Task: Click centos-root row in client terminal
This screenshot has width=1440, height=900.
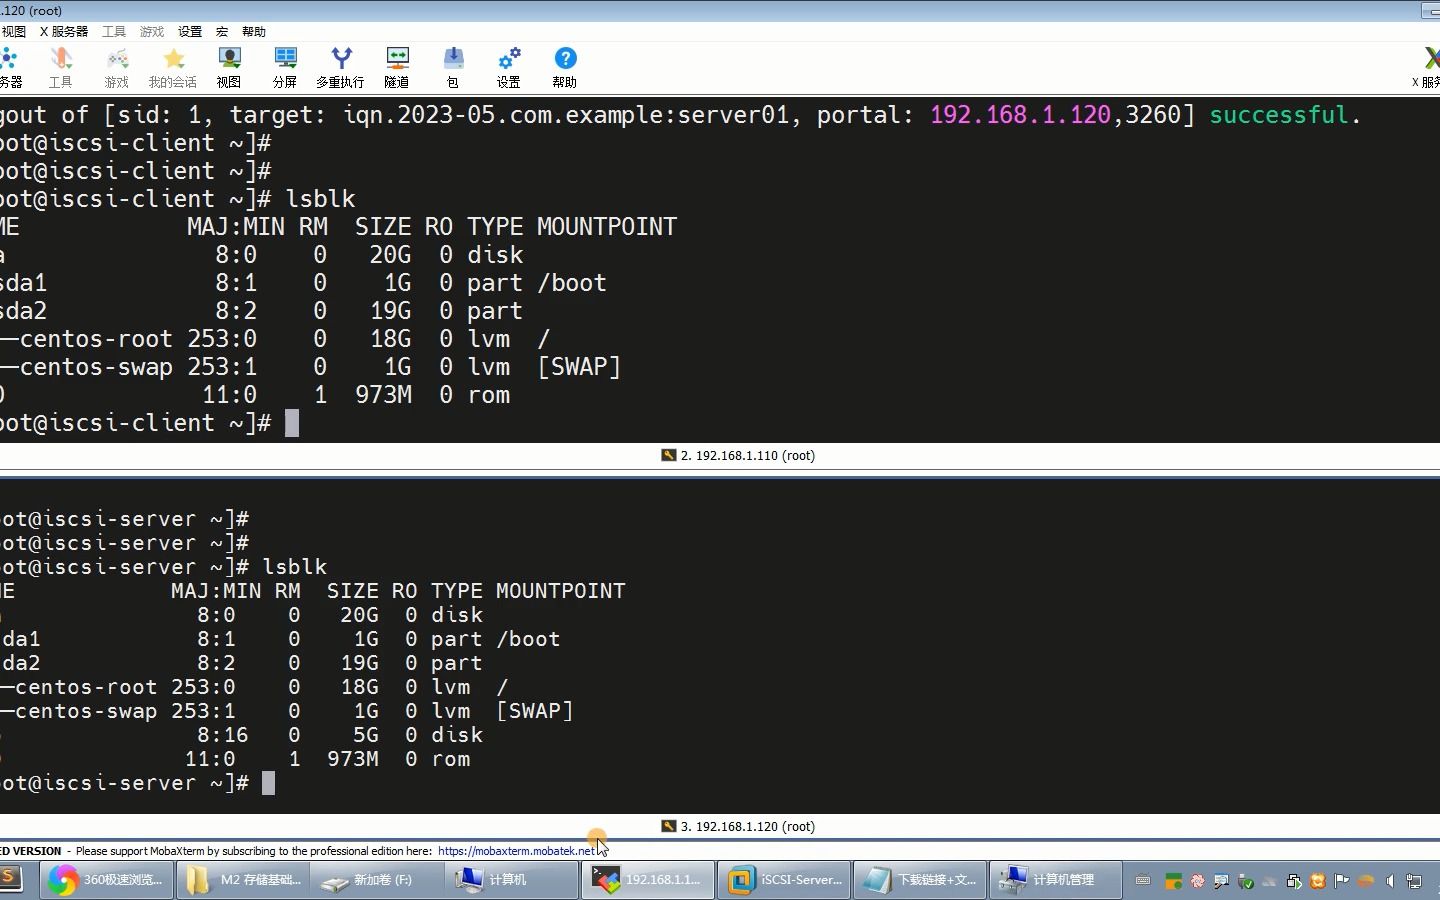Action: [x=275, y=339]
